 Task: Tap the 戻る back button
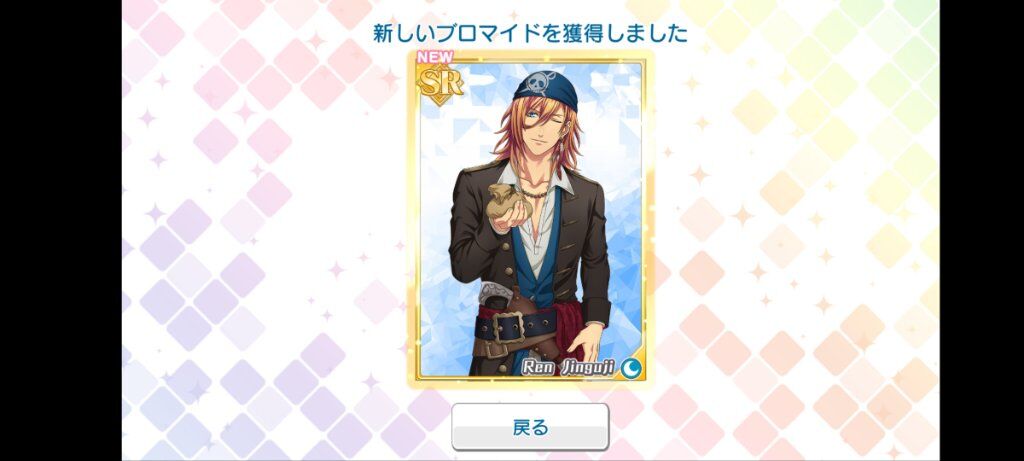[530, 427]
